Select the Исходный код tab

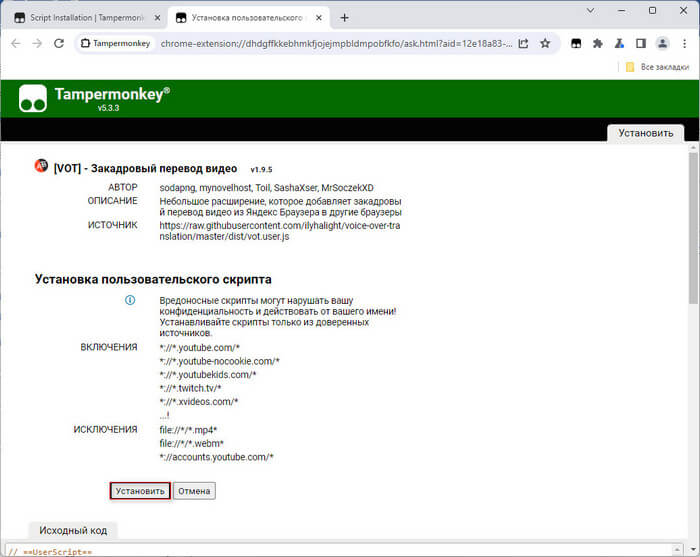[72, 530]
